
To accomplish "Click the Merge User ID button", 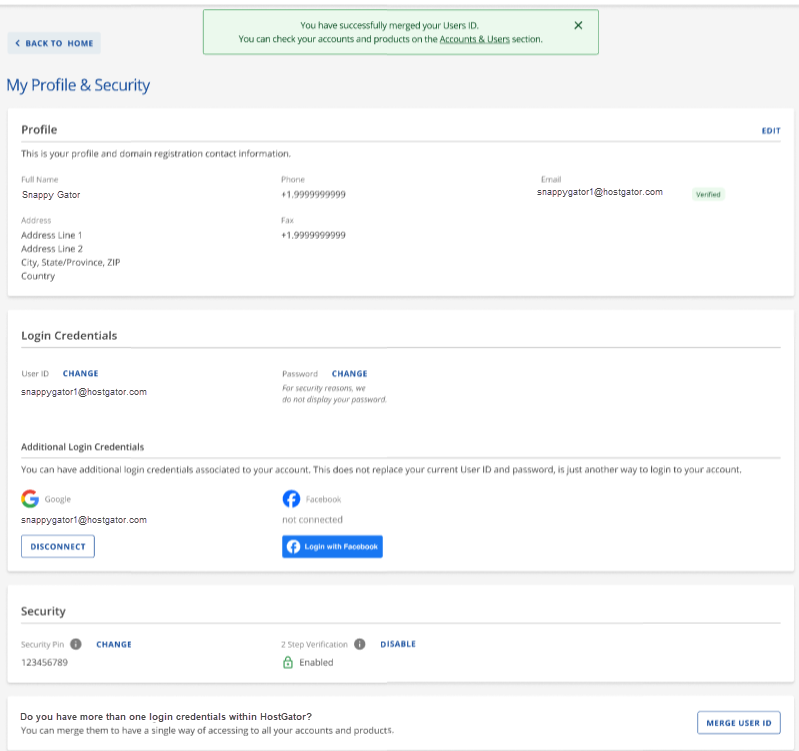I will pos(738,723).
